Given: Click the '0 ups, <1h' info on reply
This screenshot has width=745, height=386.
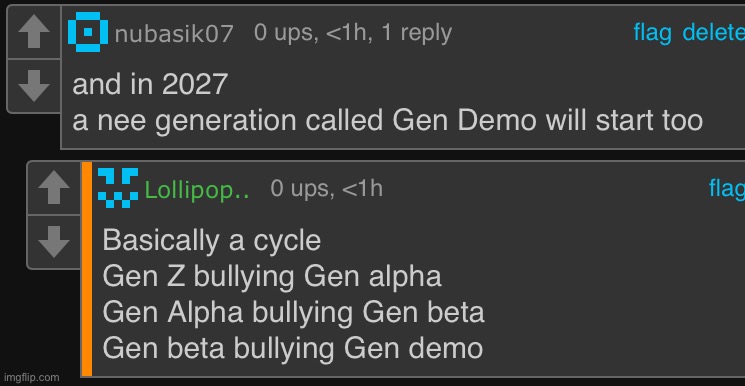Looking at the screenshot, I should 326,189.
